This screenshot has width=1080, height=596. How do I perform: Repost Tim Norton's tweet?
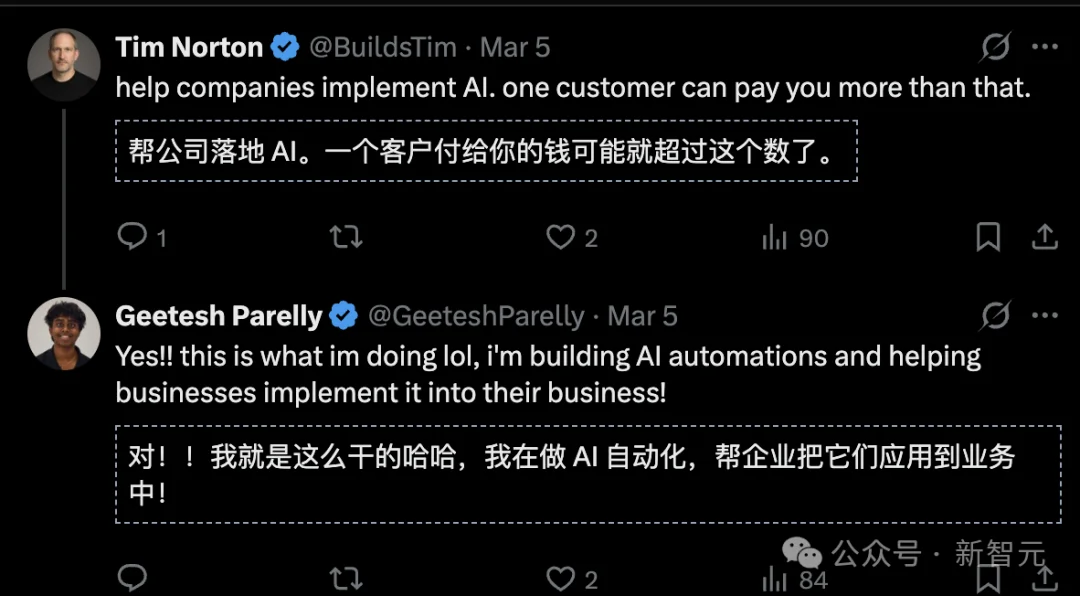click(x=345, y=237)
